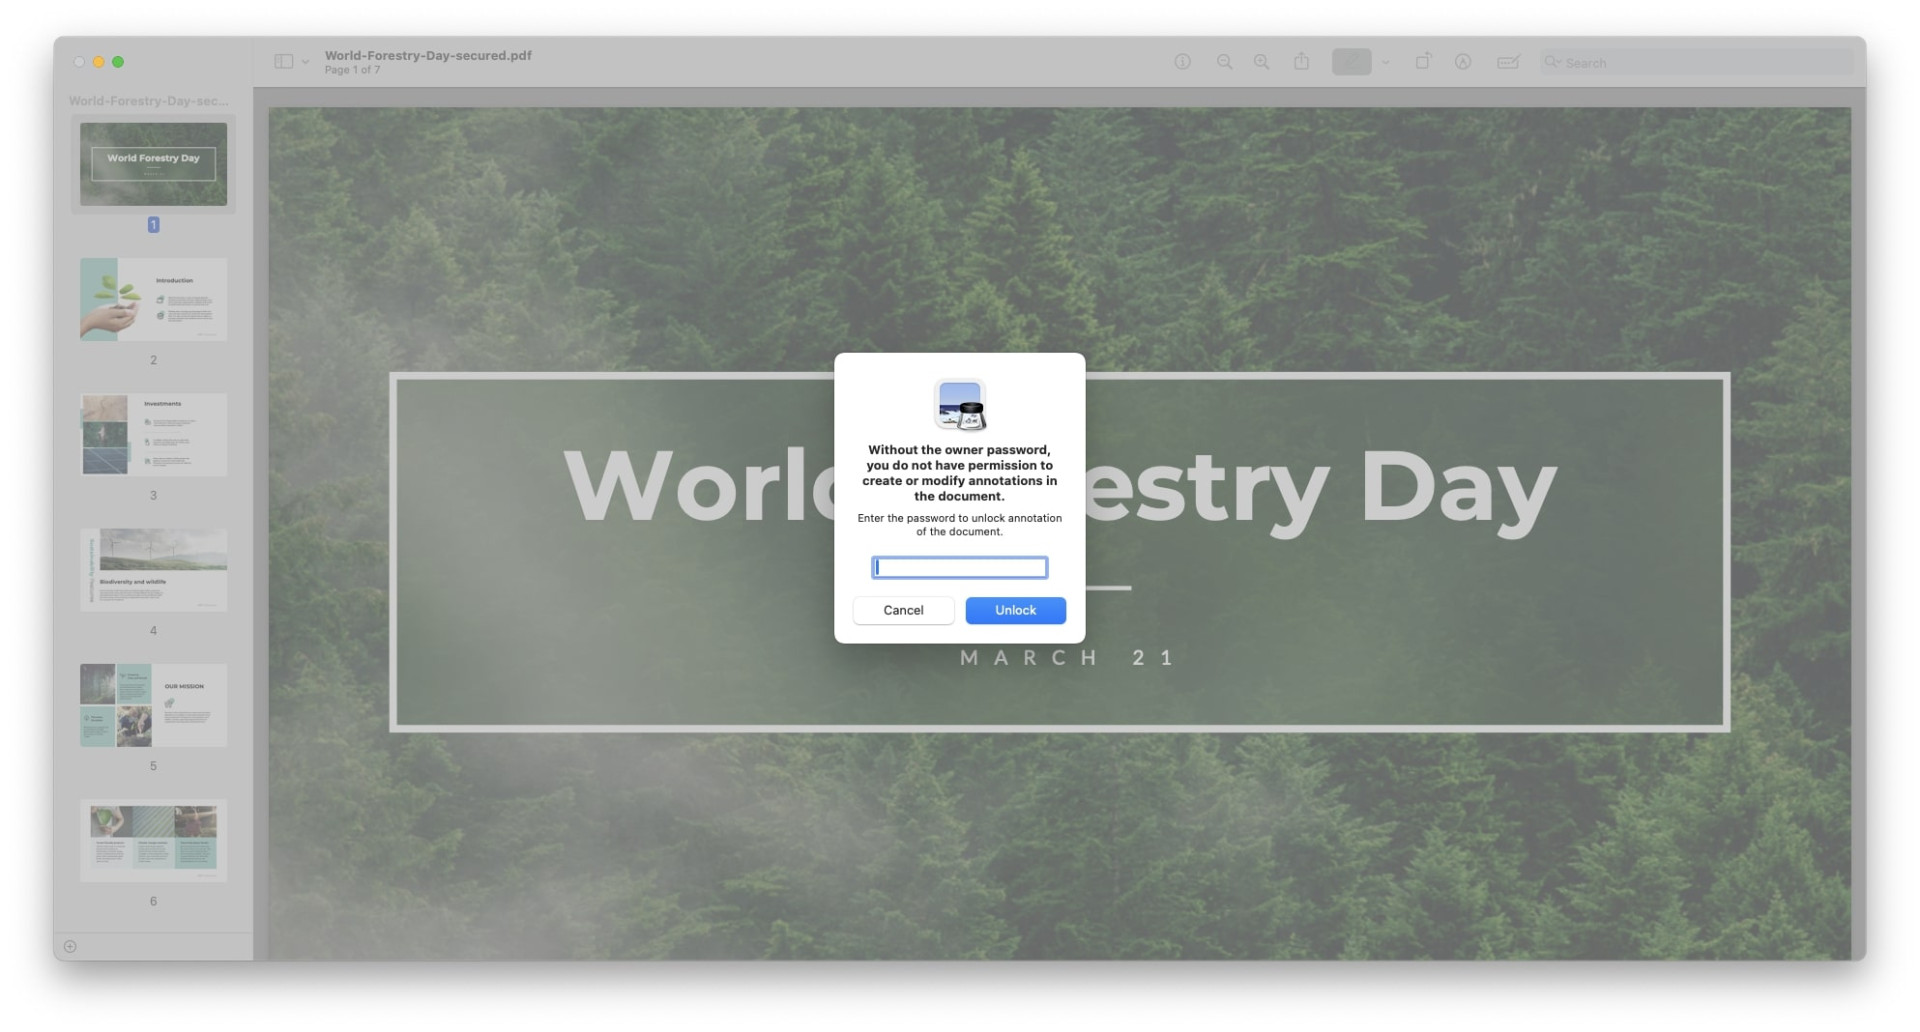Select the page 2 Introduction thumbnail
This screenshot has height=1032, width=1920.
tap(153, 300)
